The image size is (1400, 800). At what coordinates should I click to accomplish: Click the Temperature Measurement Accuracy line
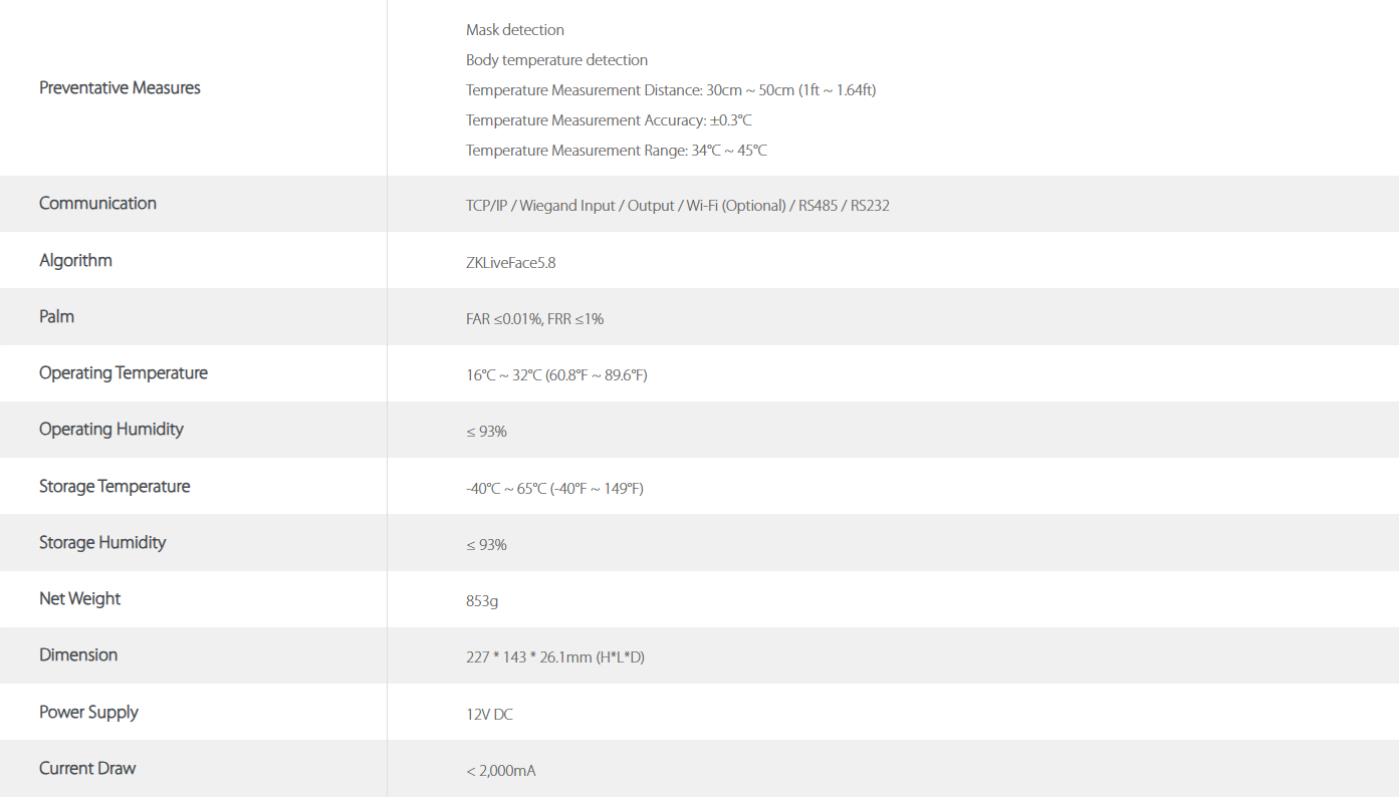click(x=608, y=121)
